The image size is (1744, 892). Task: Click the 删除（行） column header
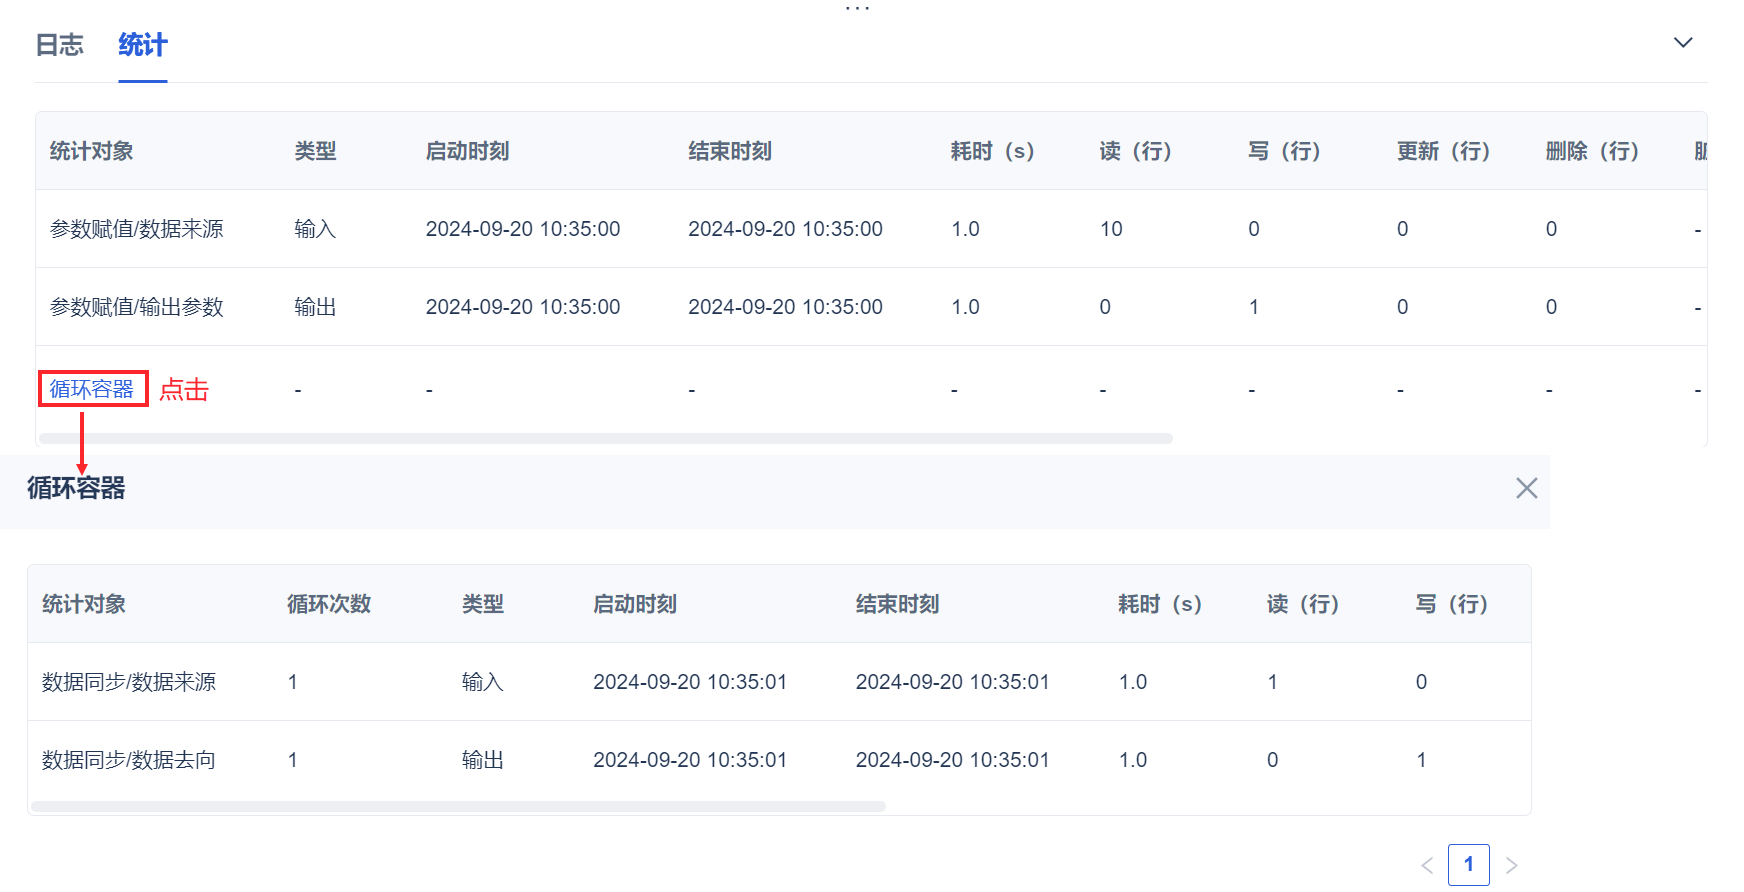(1592, 151)
